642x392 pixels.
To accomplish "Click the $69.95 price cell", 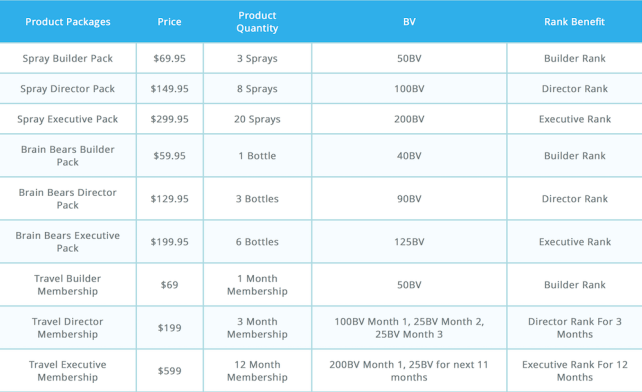I will [170, 59].
